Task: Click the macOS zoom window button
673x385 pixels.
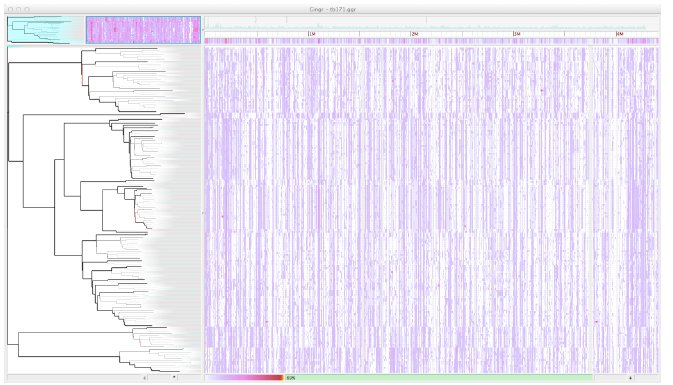Action: pyautogui.click(x=27, y=9)
